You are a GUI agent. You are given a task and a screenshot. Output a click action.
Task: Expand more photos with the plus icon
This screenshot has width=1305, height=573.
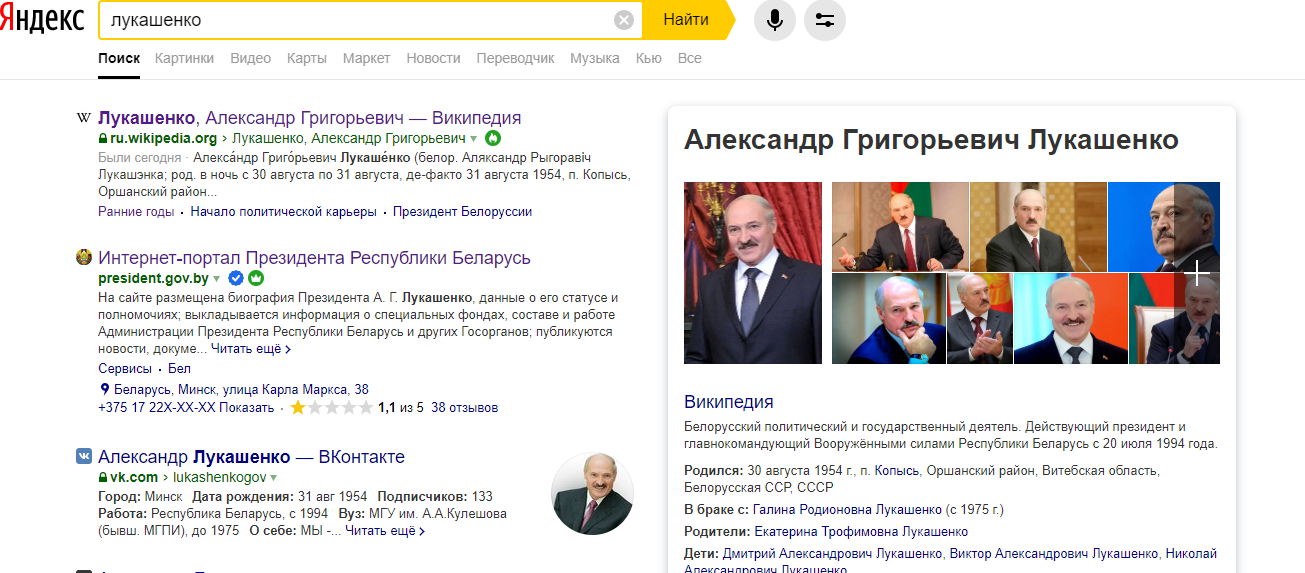1197,272
